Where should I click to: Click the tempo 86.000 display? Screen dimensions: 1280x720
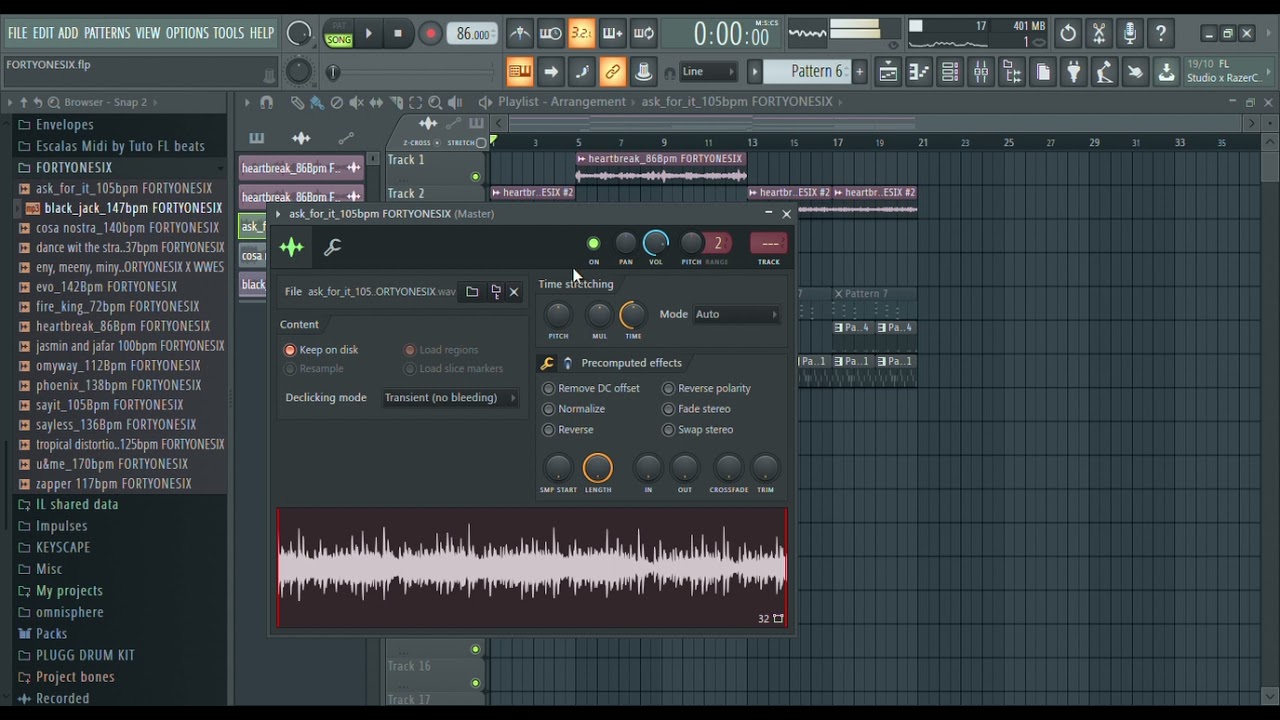[472, 33]
